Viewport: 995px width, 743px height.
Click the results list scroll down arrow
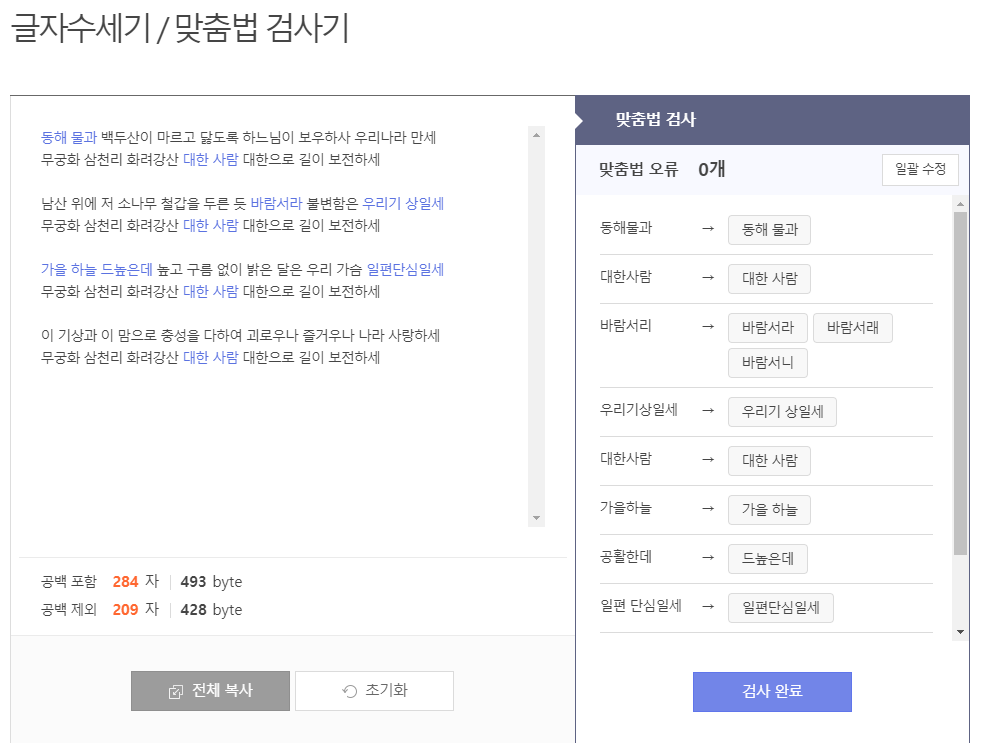coord(960,632)
